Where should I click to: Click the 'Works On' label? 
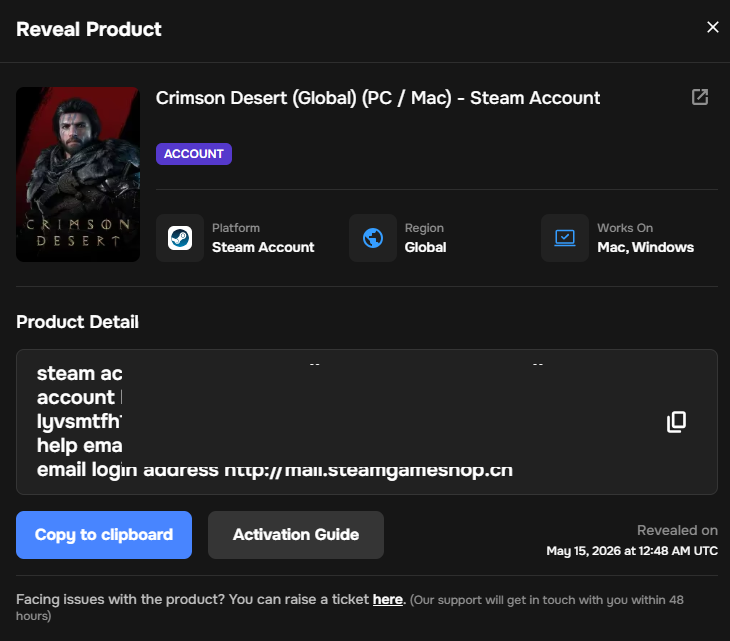click(x=625, y=228)
